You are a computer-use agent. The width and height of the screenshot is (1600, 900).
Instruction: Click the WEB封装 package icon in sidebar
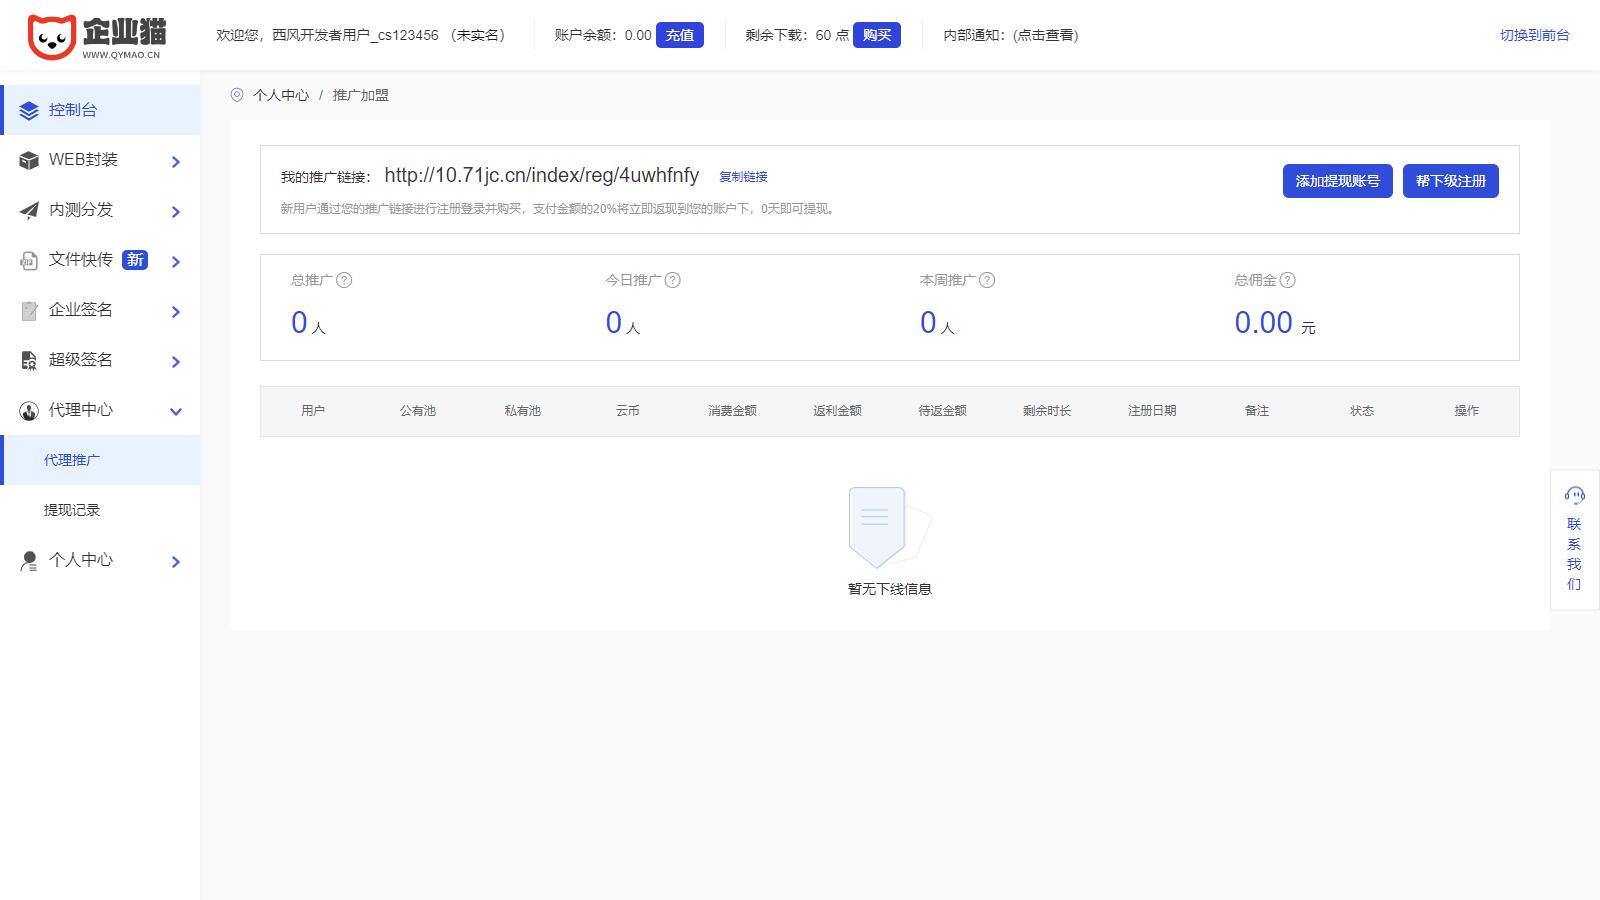(x=29, y=160)
